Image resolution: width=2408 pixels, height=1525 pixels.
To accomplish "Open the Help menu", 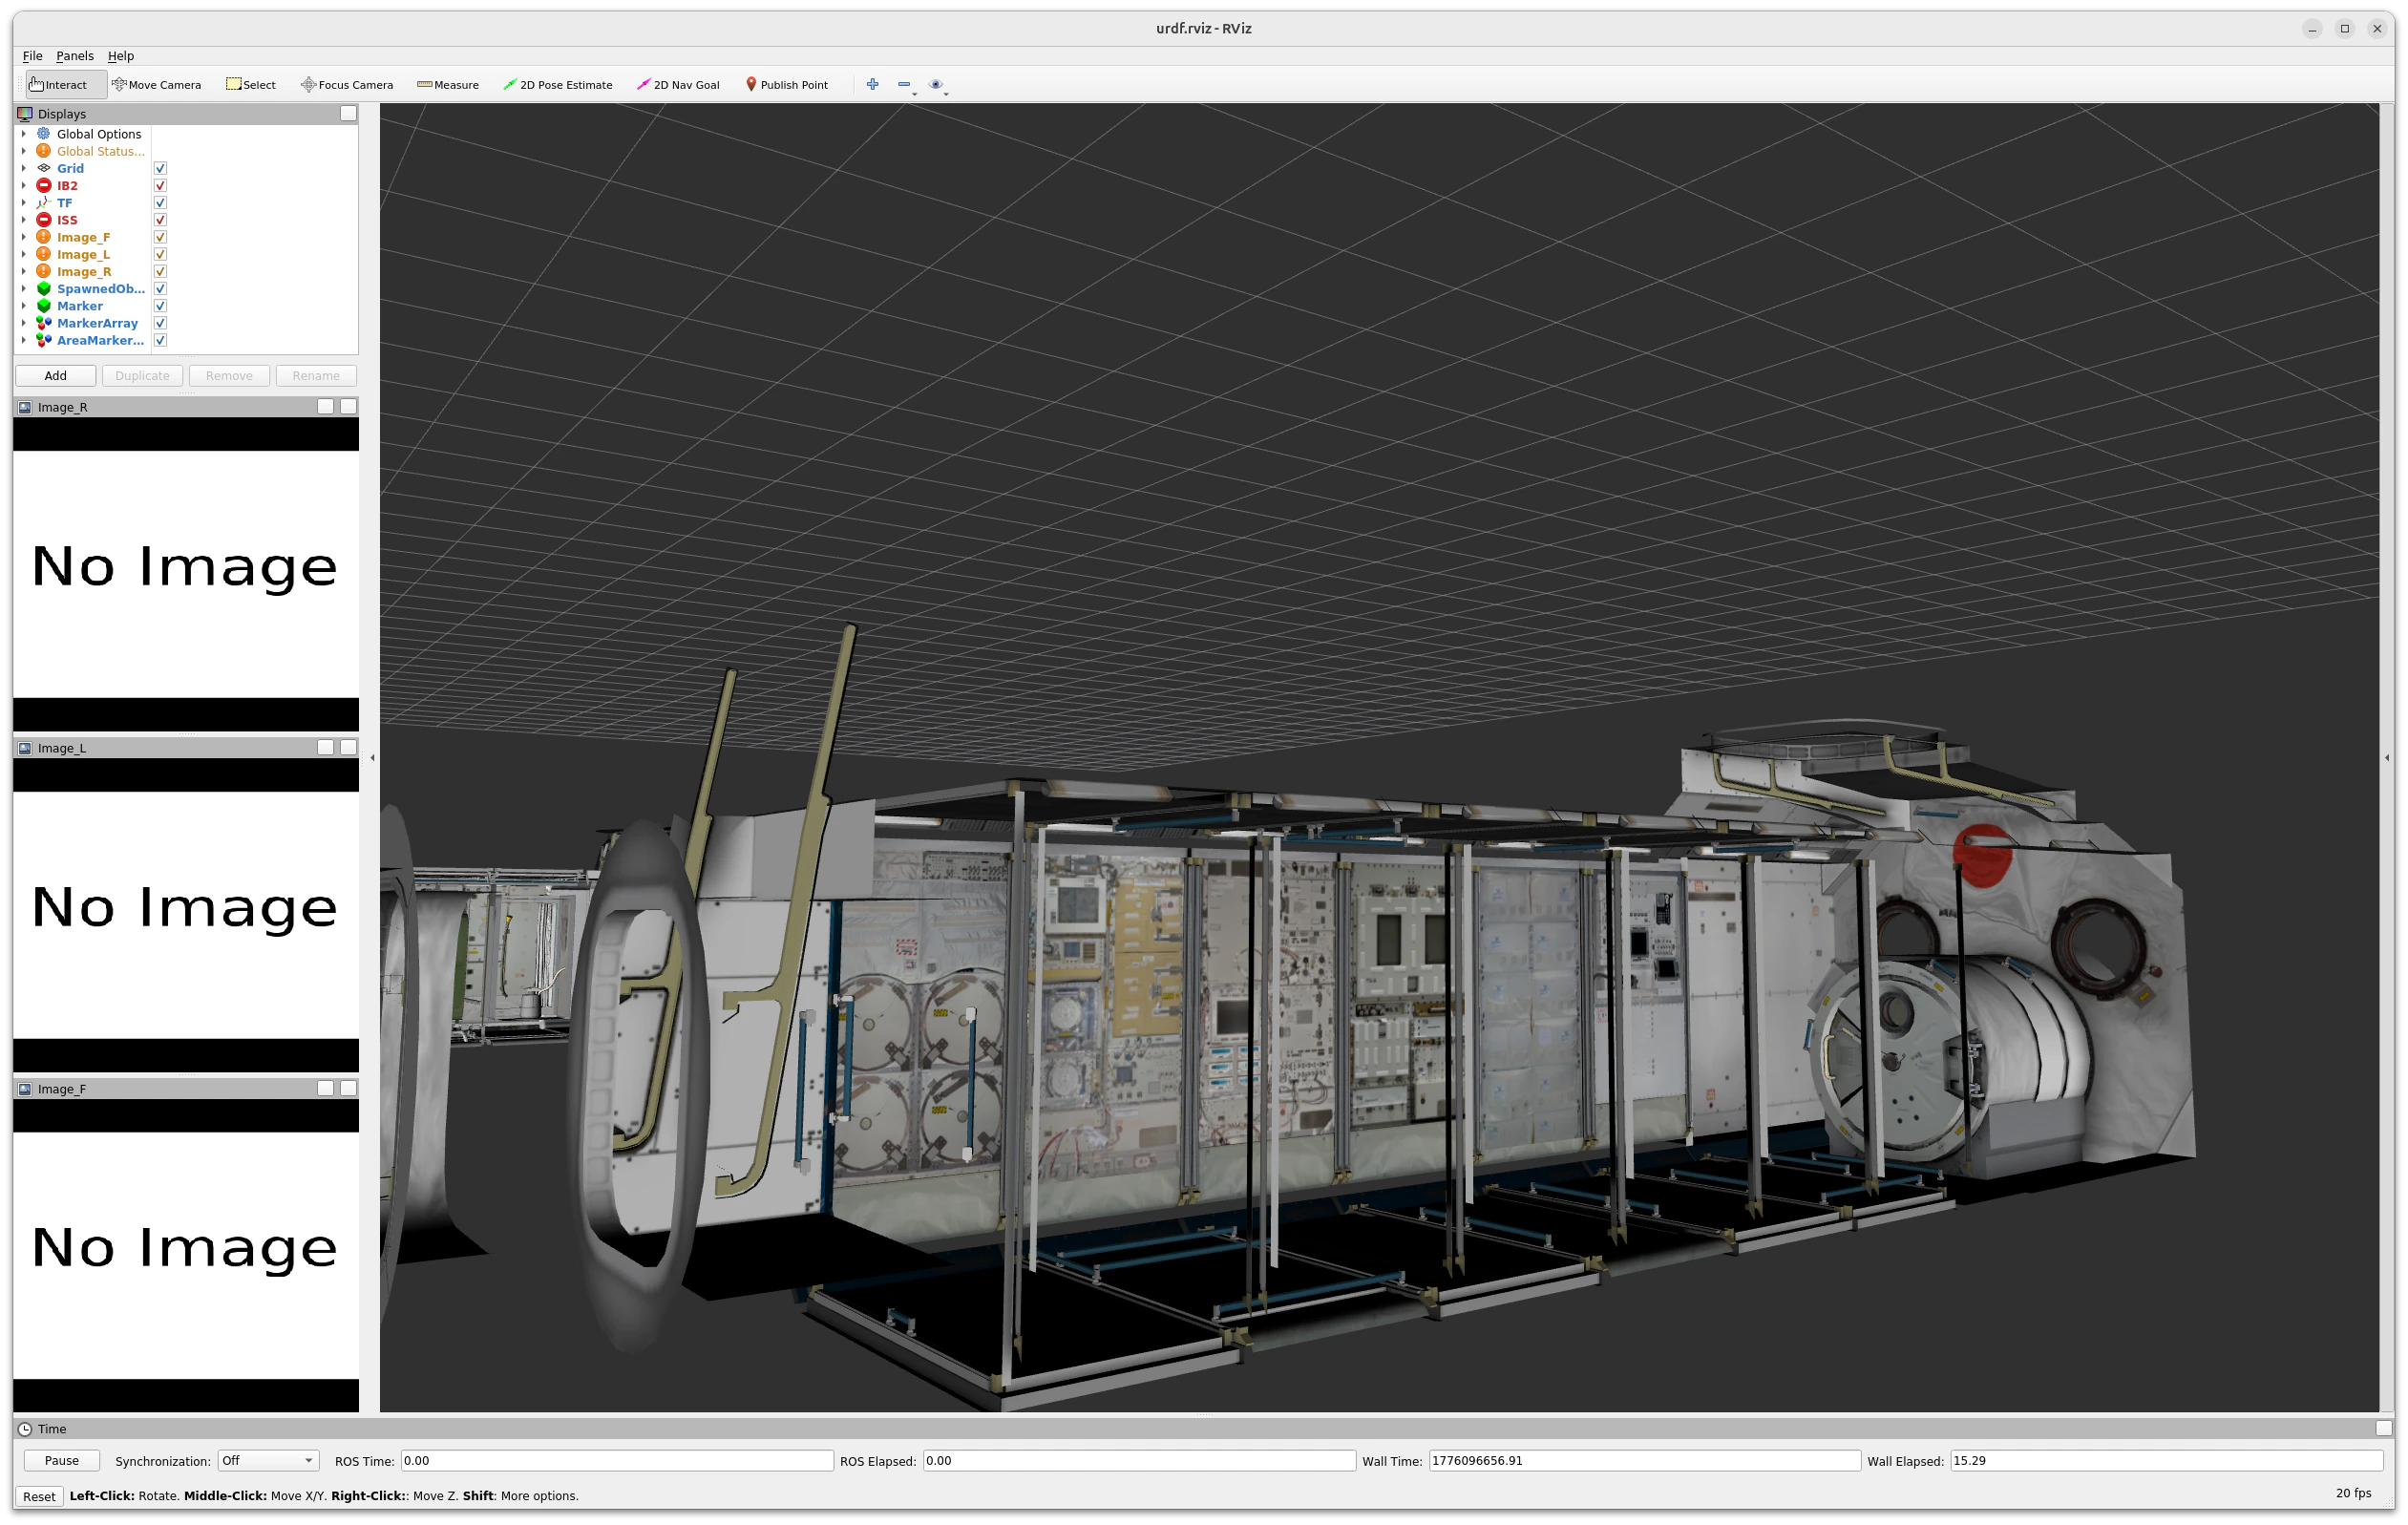I will (121, 56).
